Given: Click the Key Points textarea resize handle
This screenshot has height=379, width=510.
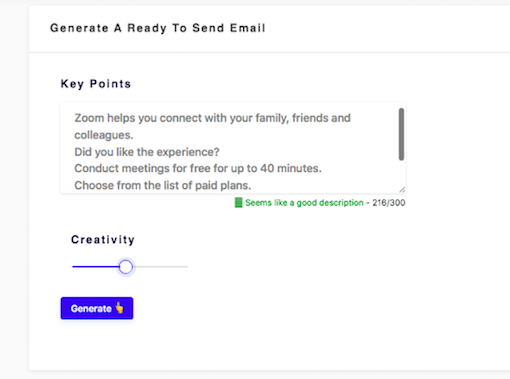Looking at the screenshot, I should tap(402, 190).
